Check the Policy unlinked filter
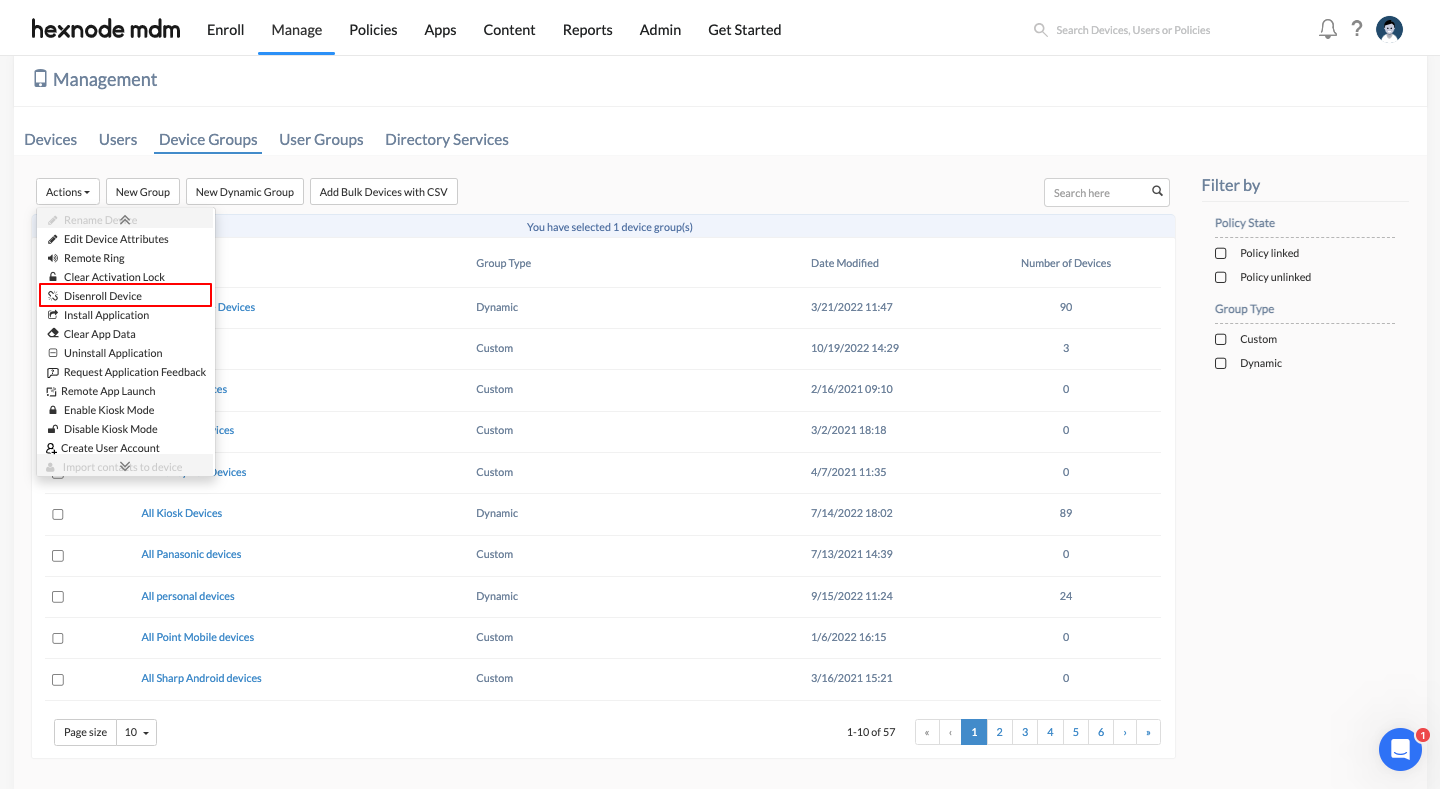The image size is (1440, 789). tap(1220, 277)
